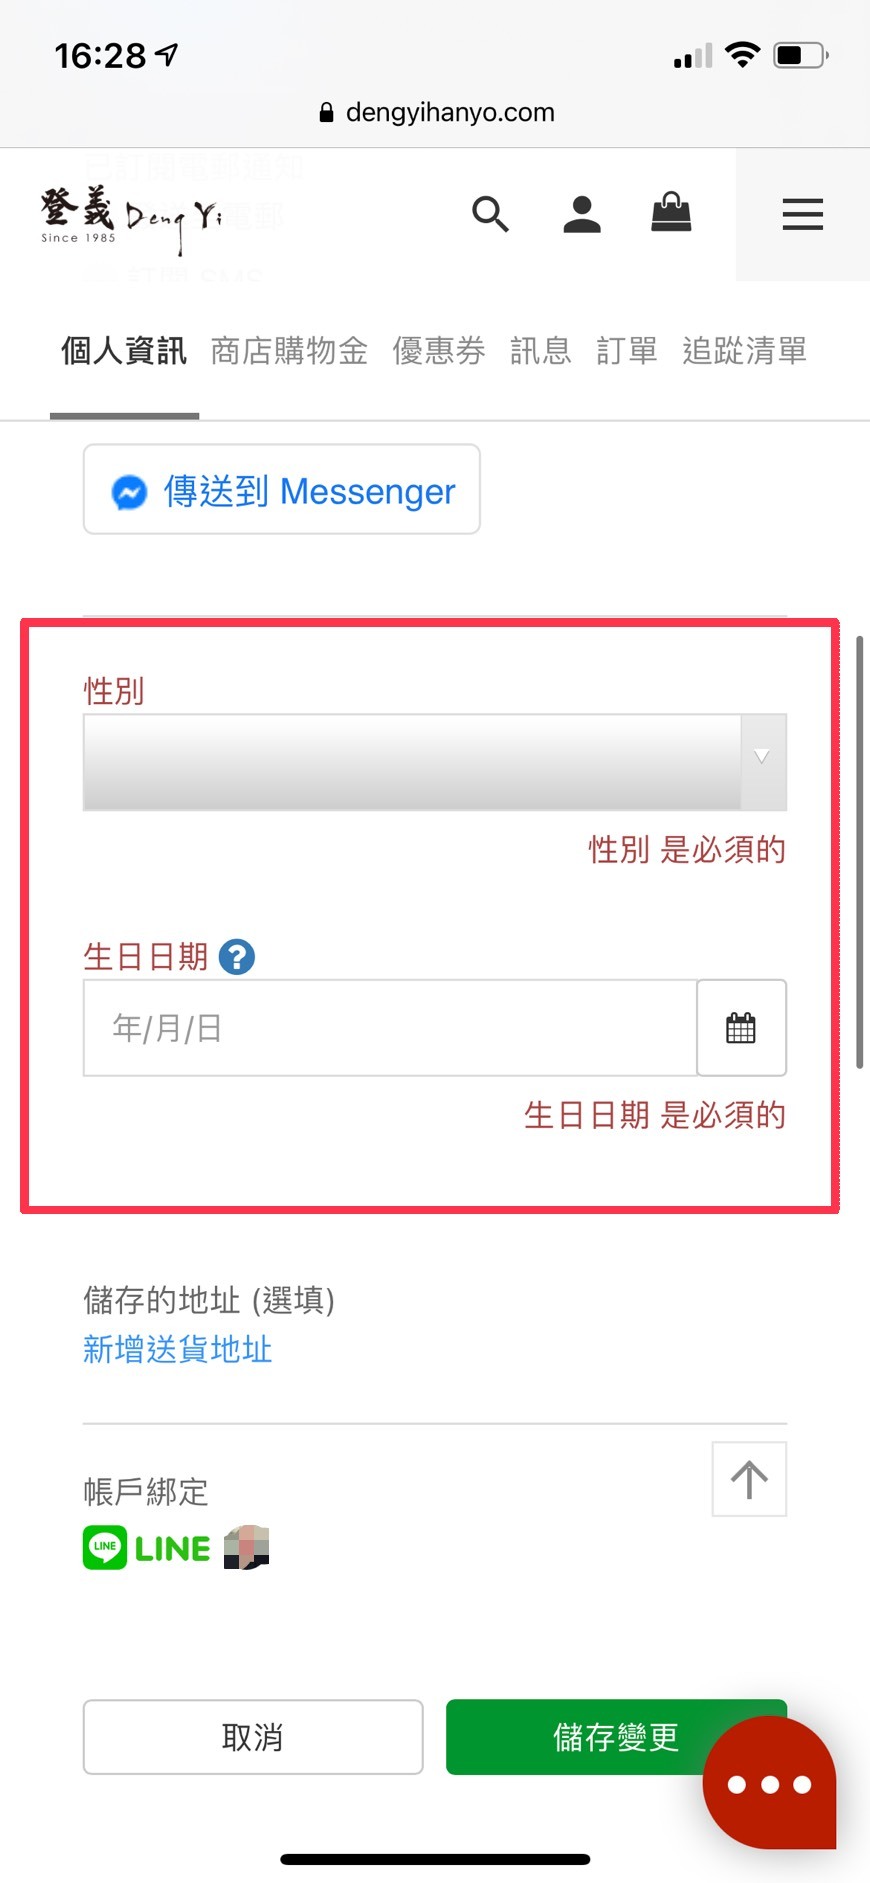Click the green 儲存變更 button
Image resolution: width=870 pixels, height=1883 pixels.
[x=616, y=1737]
